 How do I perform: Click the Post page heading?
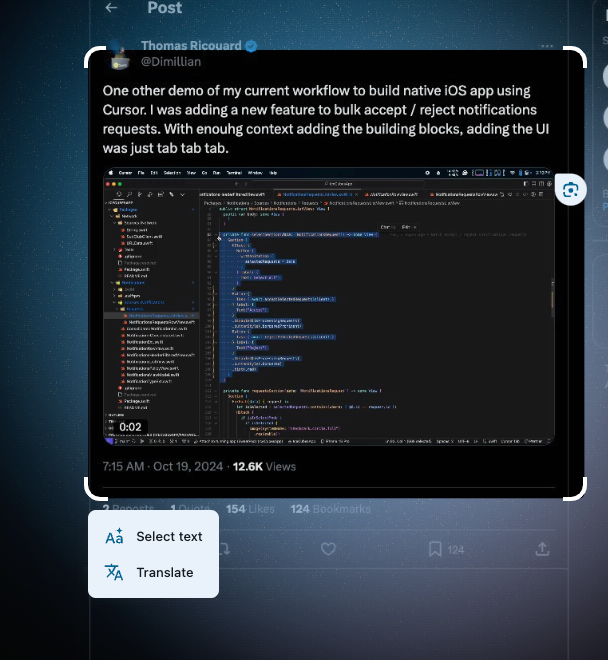point(165,8)
